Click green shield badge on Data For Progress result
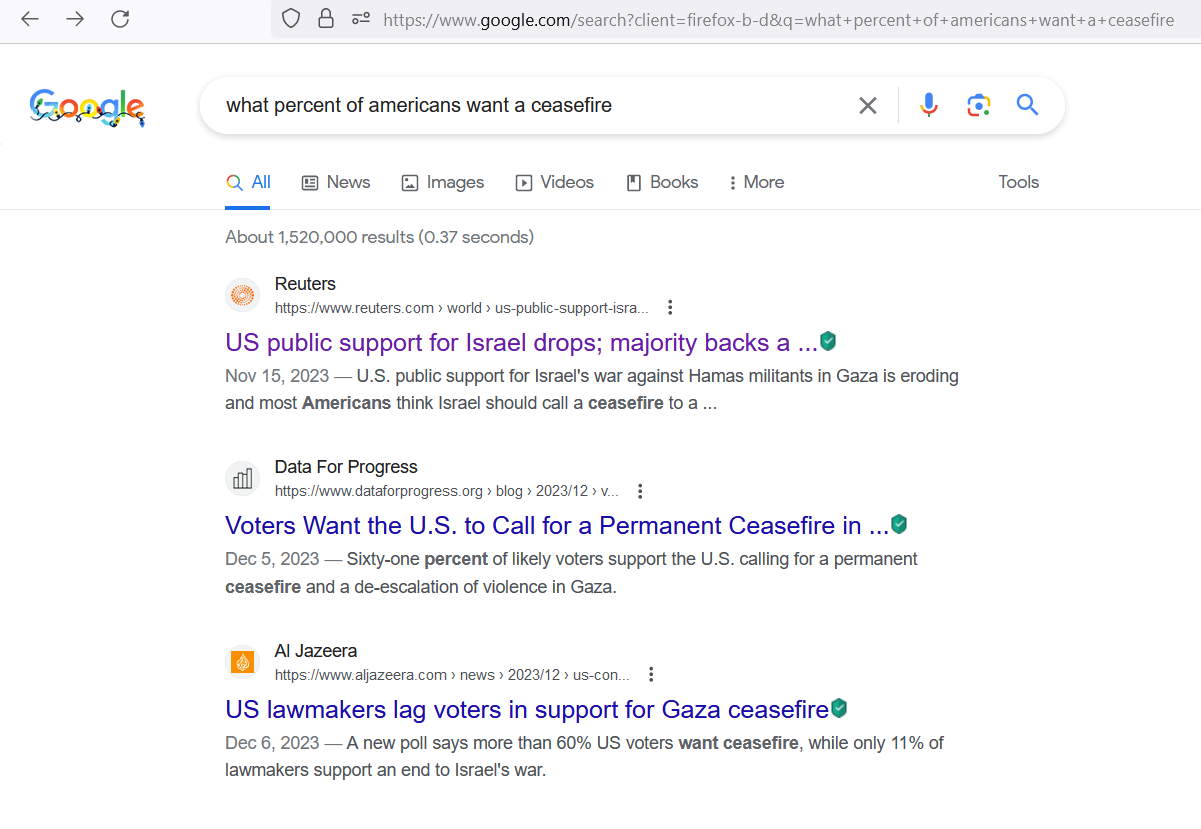 (899, 525)
